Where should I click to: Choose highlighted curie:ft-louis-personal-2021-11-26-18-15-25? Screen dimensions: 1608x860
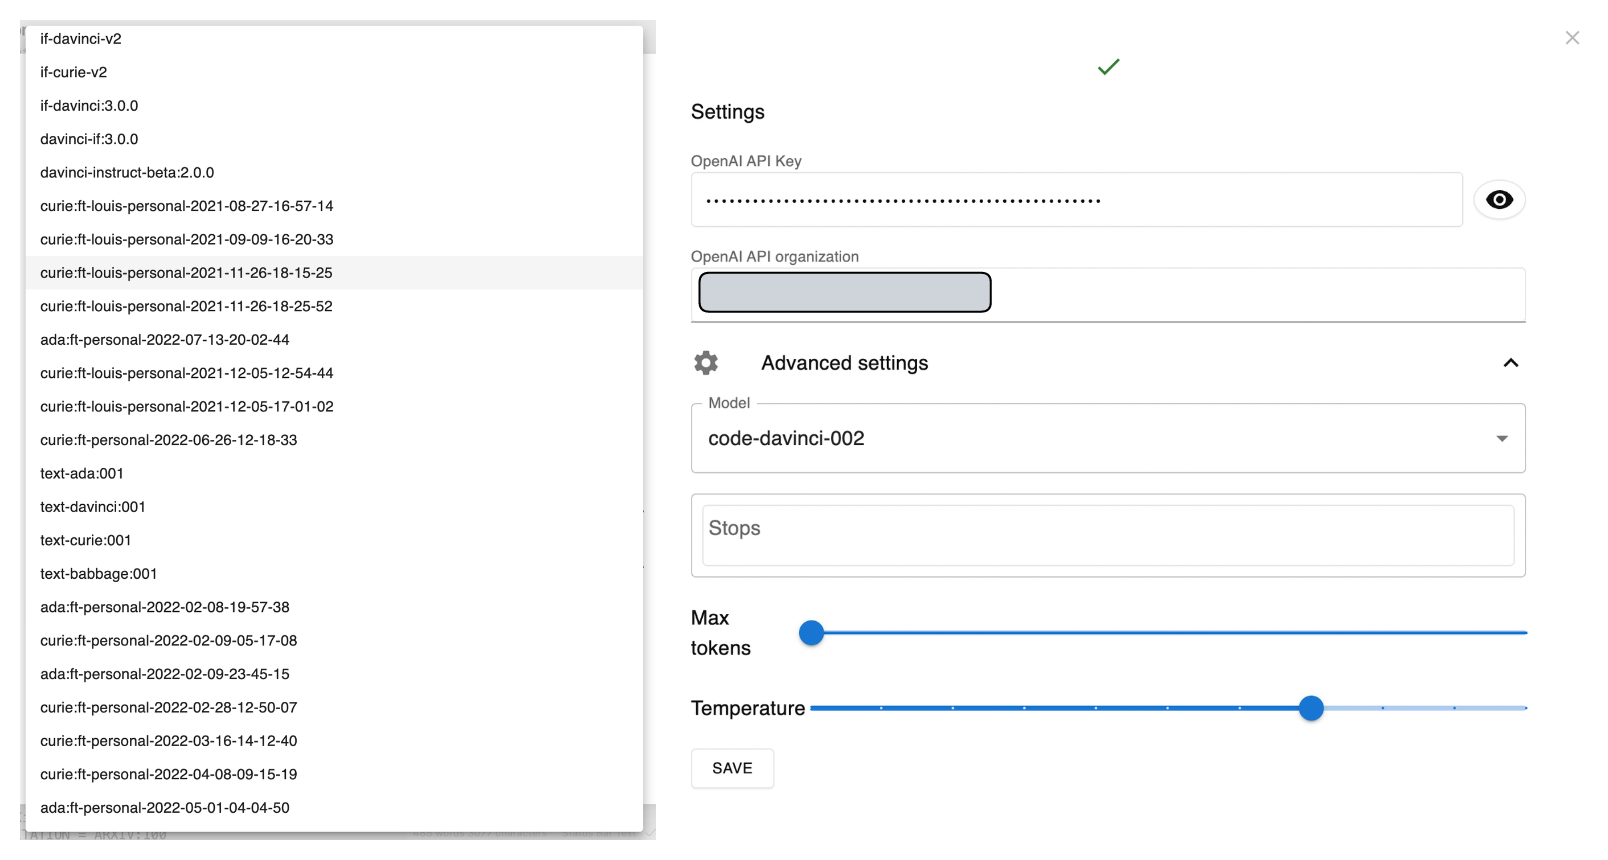pos(334,273)
